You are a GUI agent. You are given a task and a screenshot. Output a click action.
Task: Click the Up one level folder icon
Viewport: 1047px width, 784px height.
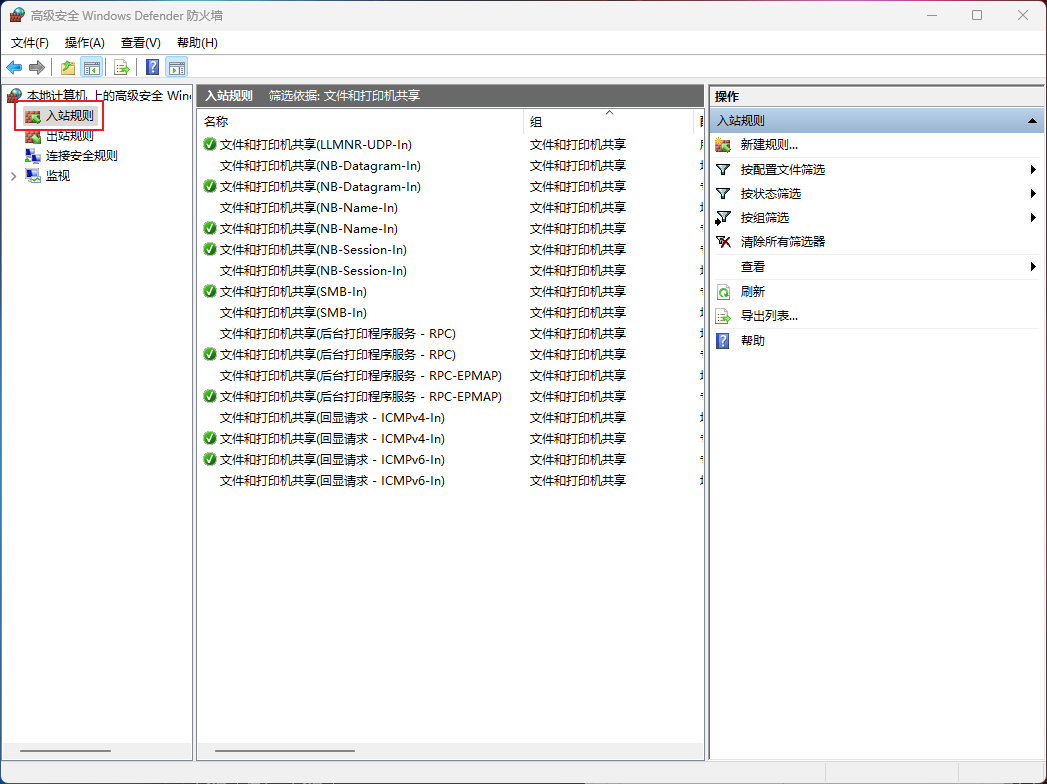[67, 67]
